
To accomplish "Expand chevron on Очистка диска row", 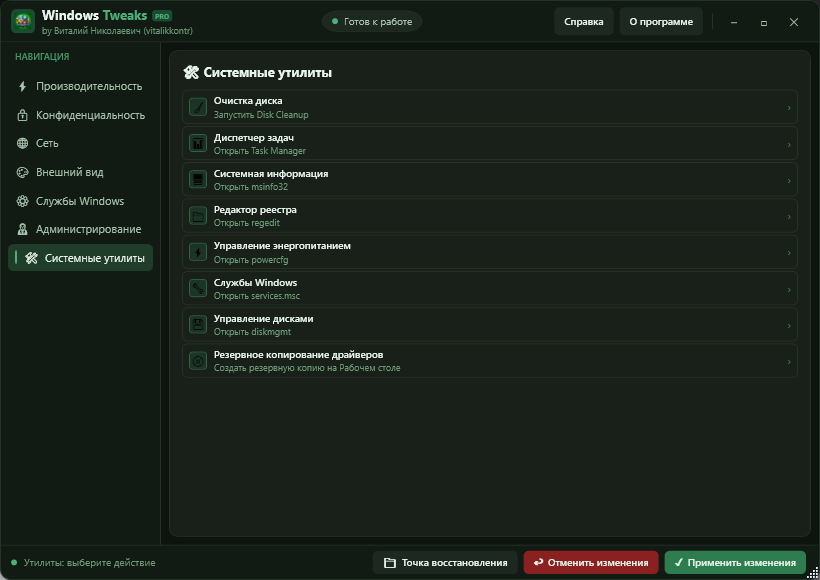I will (789, 108).
